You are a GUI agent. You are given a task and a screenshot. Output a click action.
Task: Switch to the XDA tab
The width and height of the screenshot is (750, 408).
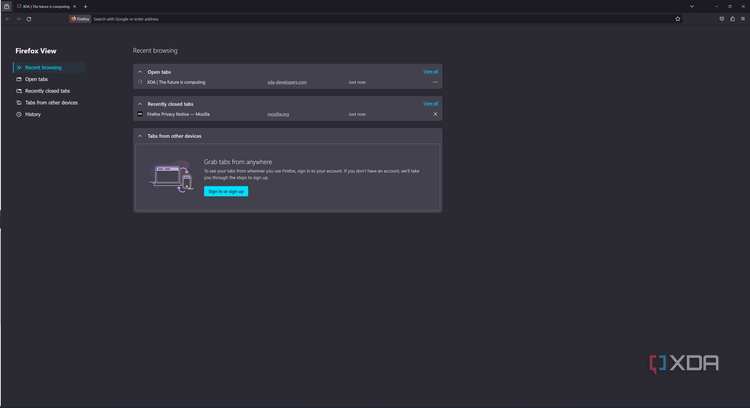44,7
